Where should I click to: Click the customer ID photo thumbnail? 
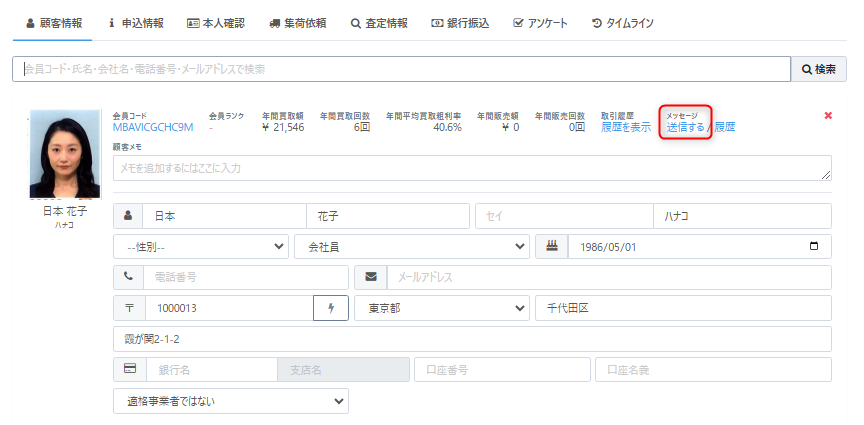tap(65, 153)
